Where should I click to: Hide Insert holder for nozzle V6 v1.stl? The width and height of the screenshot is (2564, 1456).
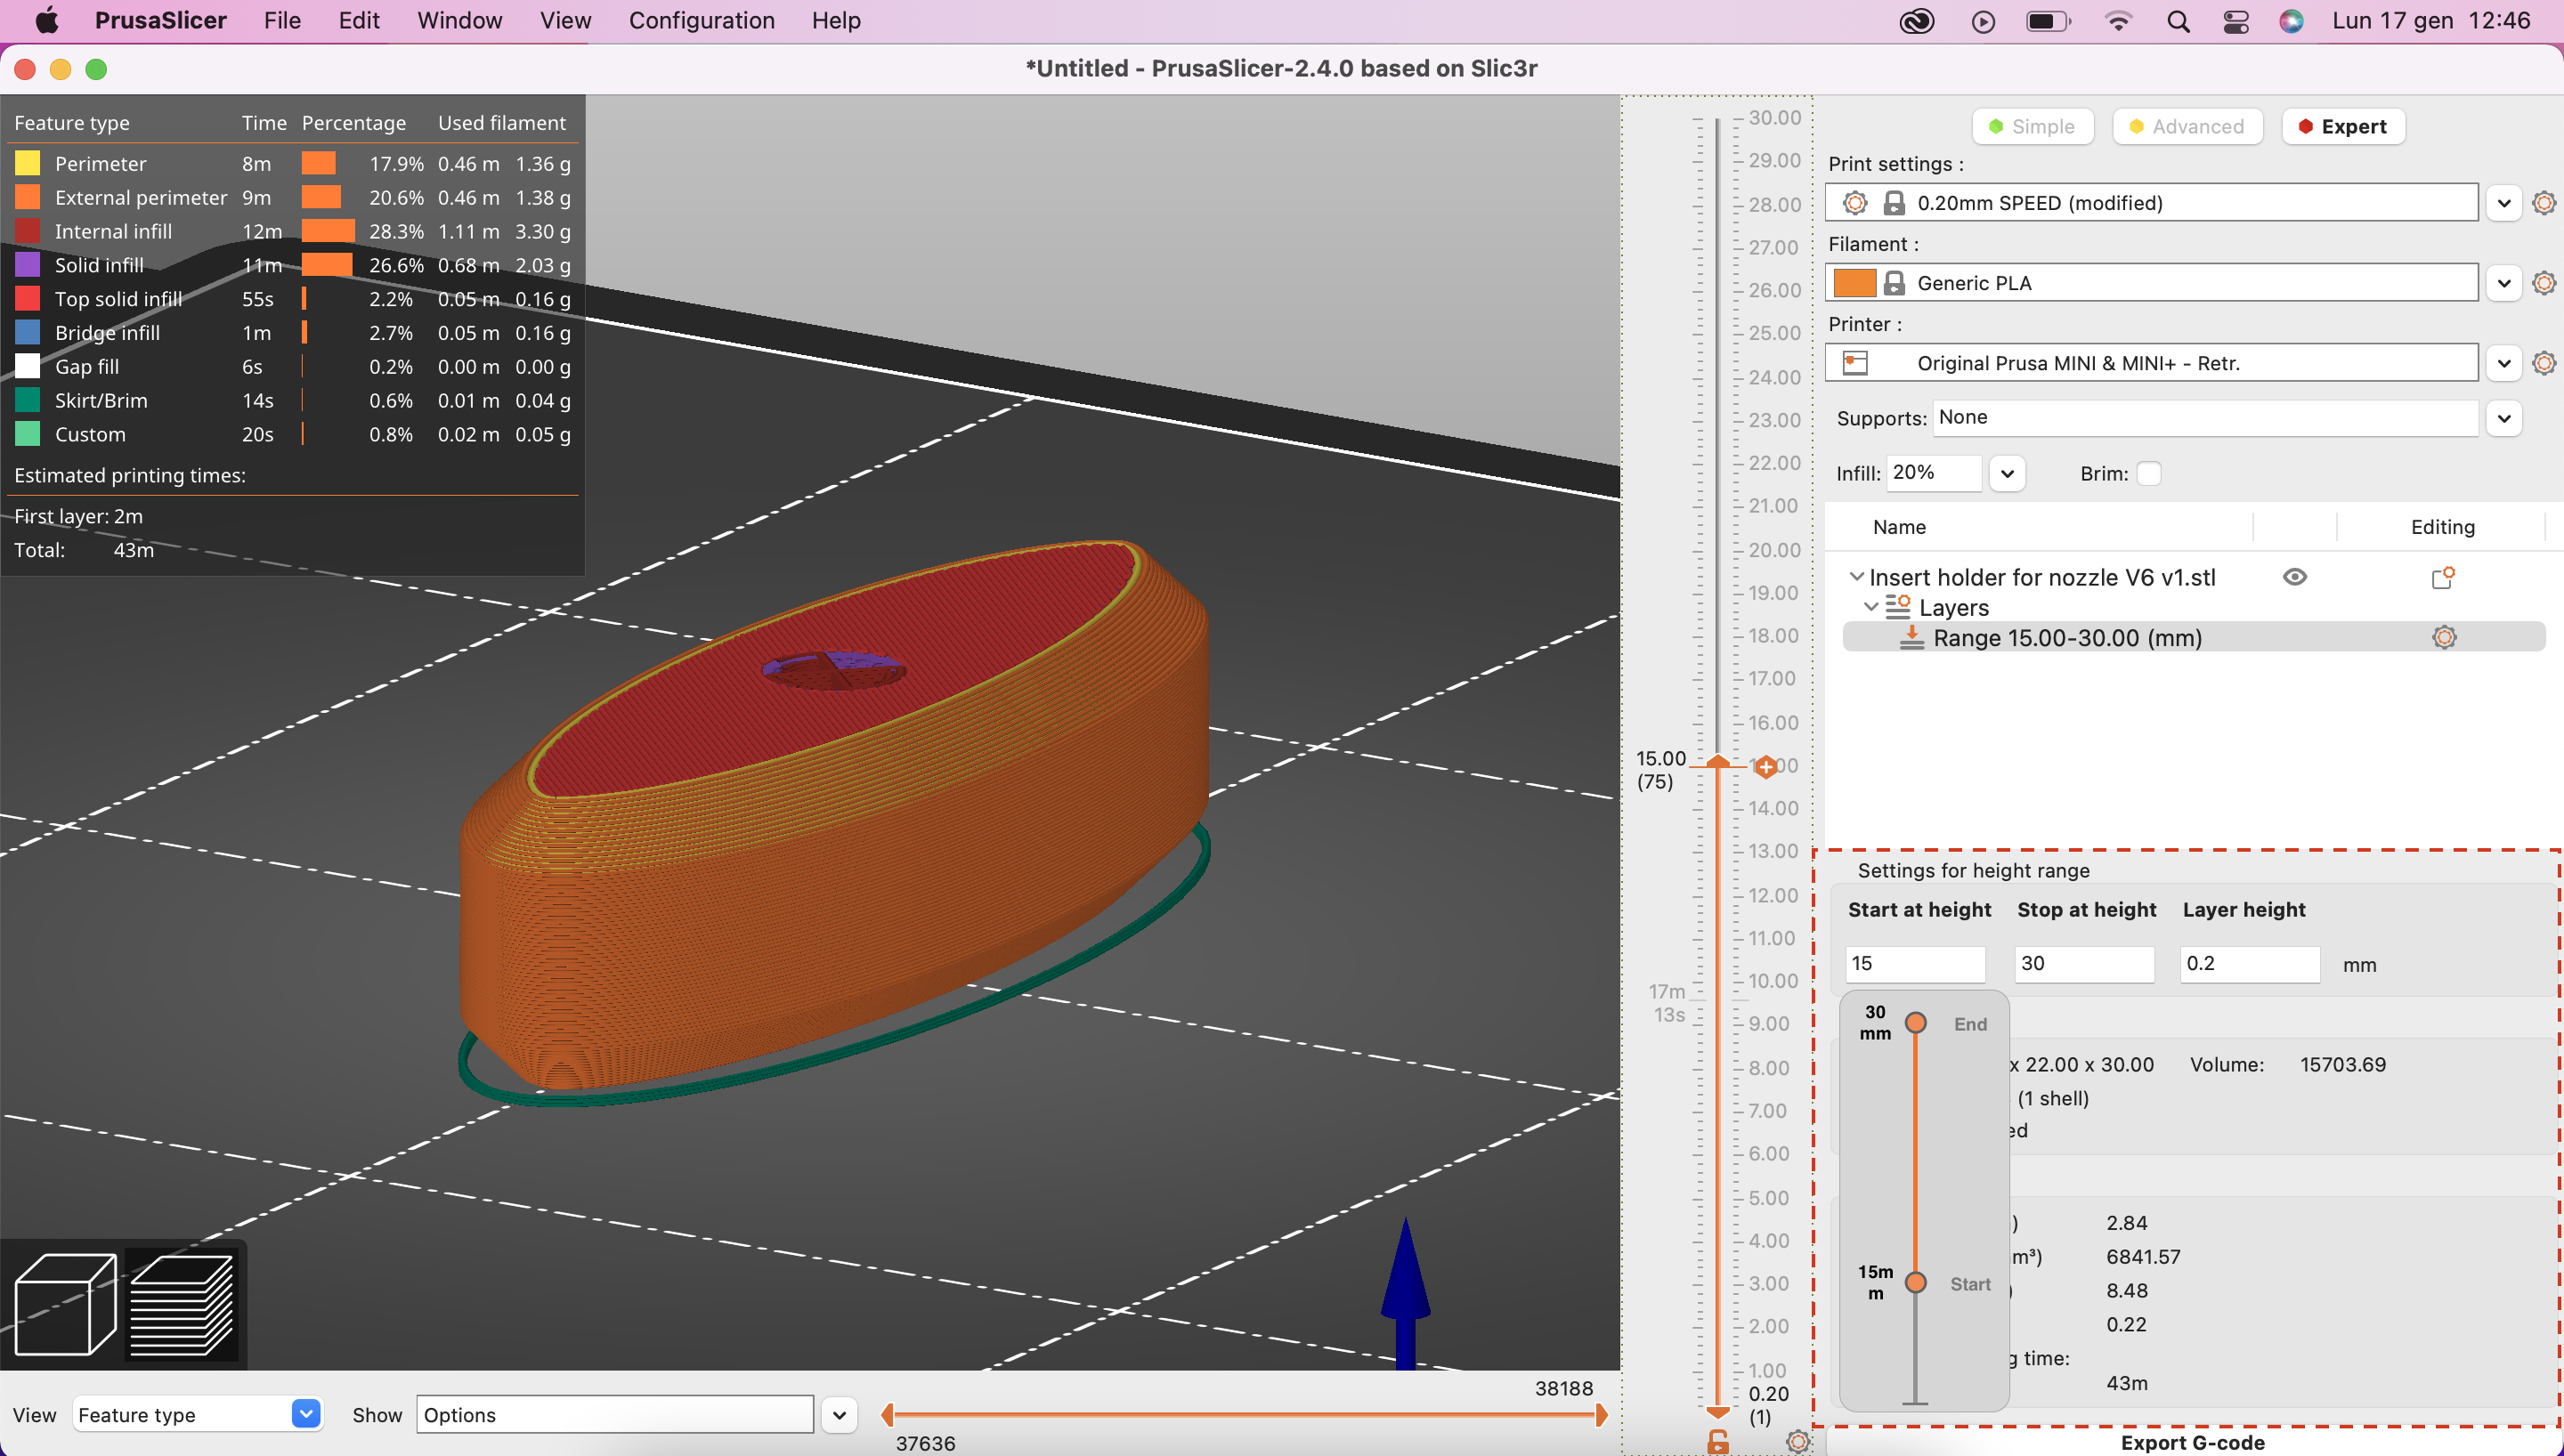2295,577
